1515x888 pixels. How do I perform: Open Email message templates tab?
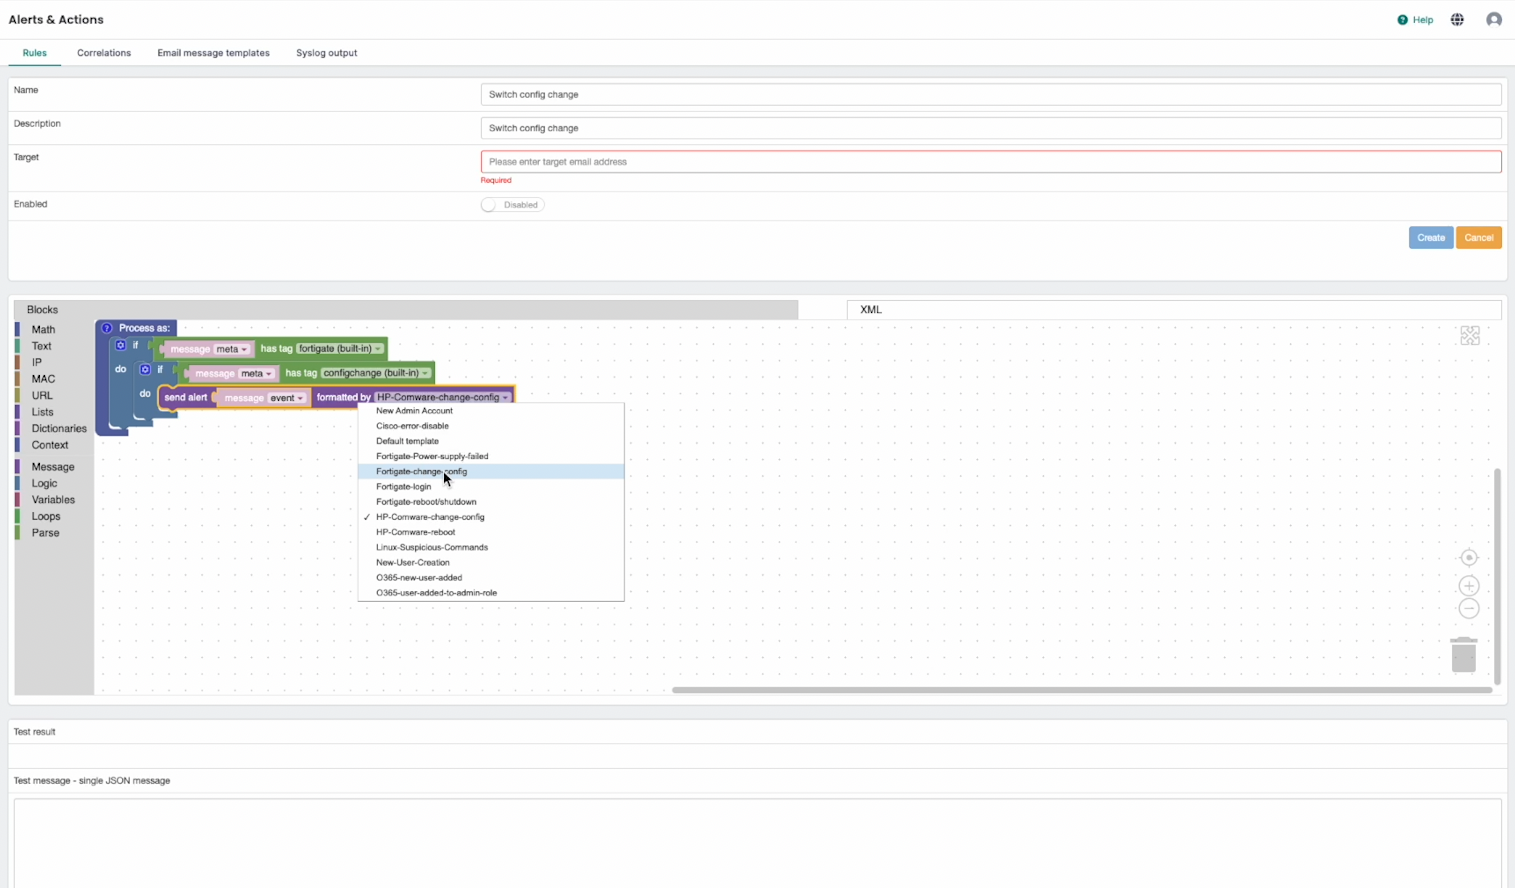pyautogui.click(x=213, y=53)
